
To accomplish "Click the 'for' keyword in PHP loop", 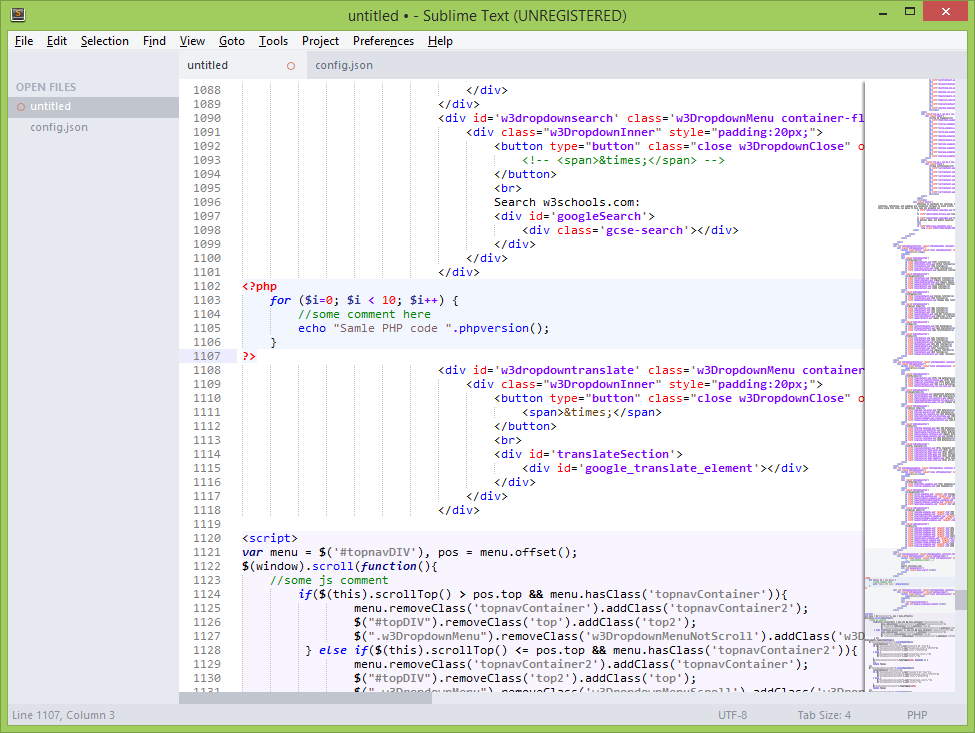I will [x=280, y=300].
